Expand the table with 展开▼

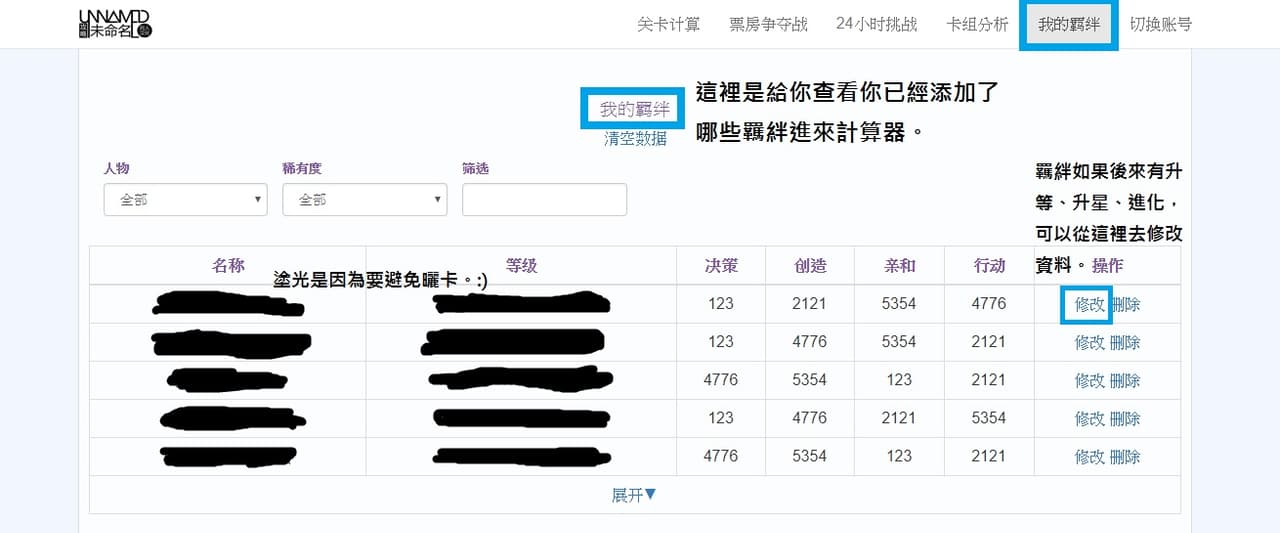[634, 495]
